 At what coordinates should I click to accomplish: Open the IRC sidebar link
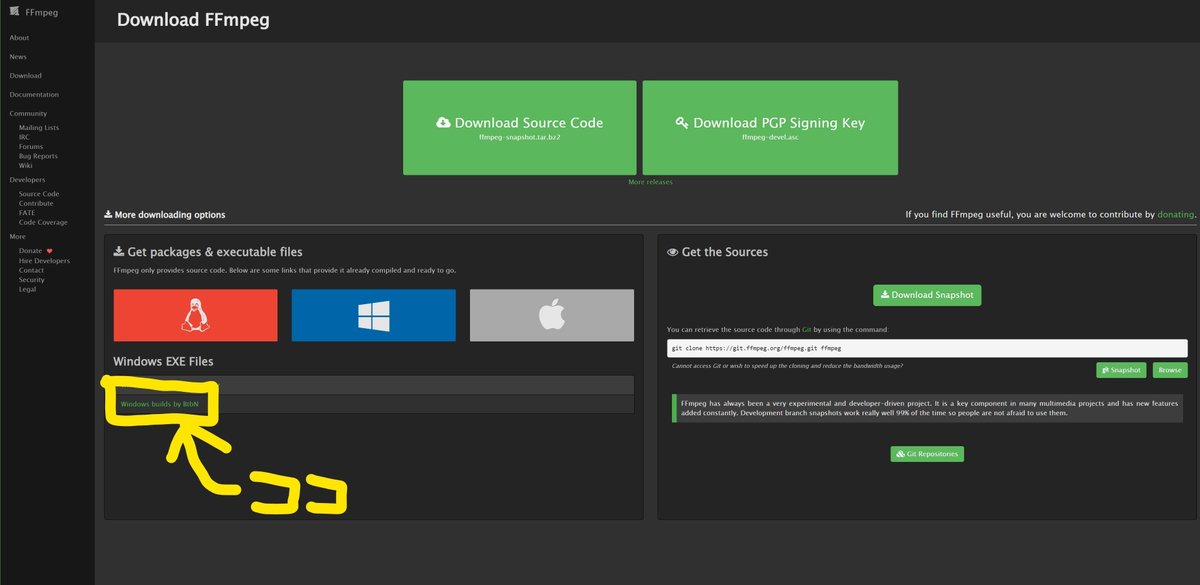click(x=24, y=137)
